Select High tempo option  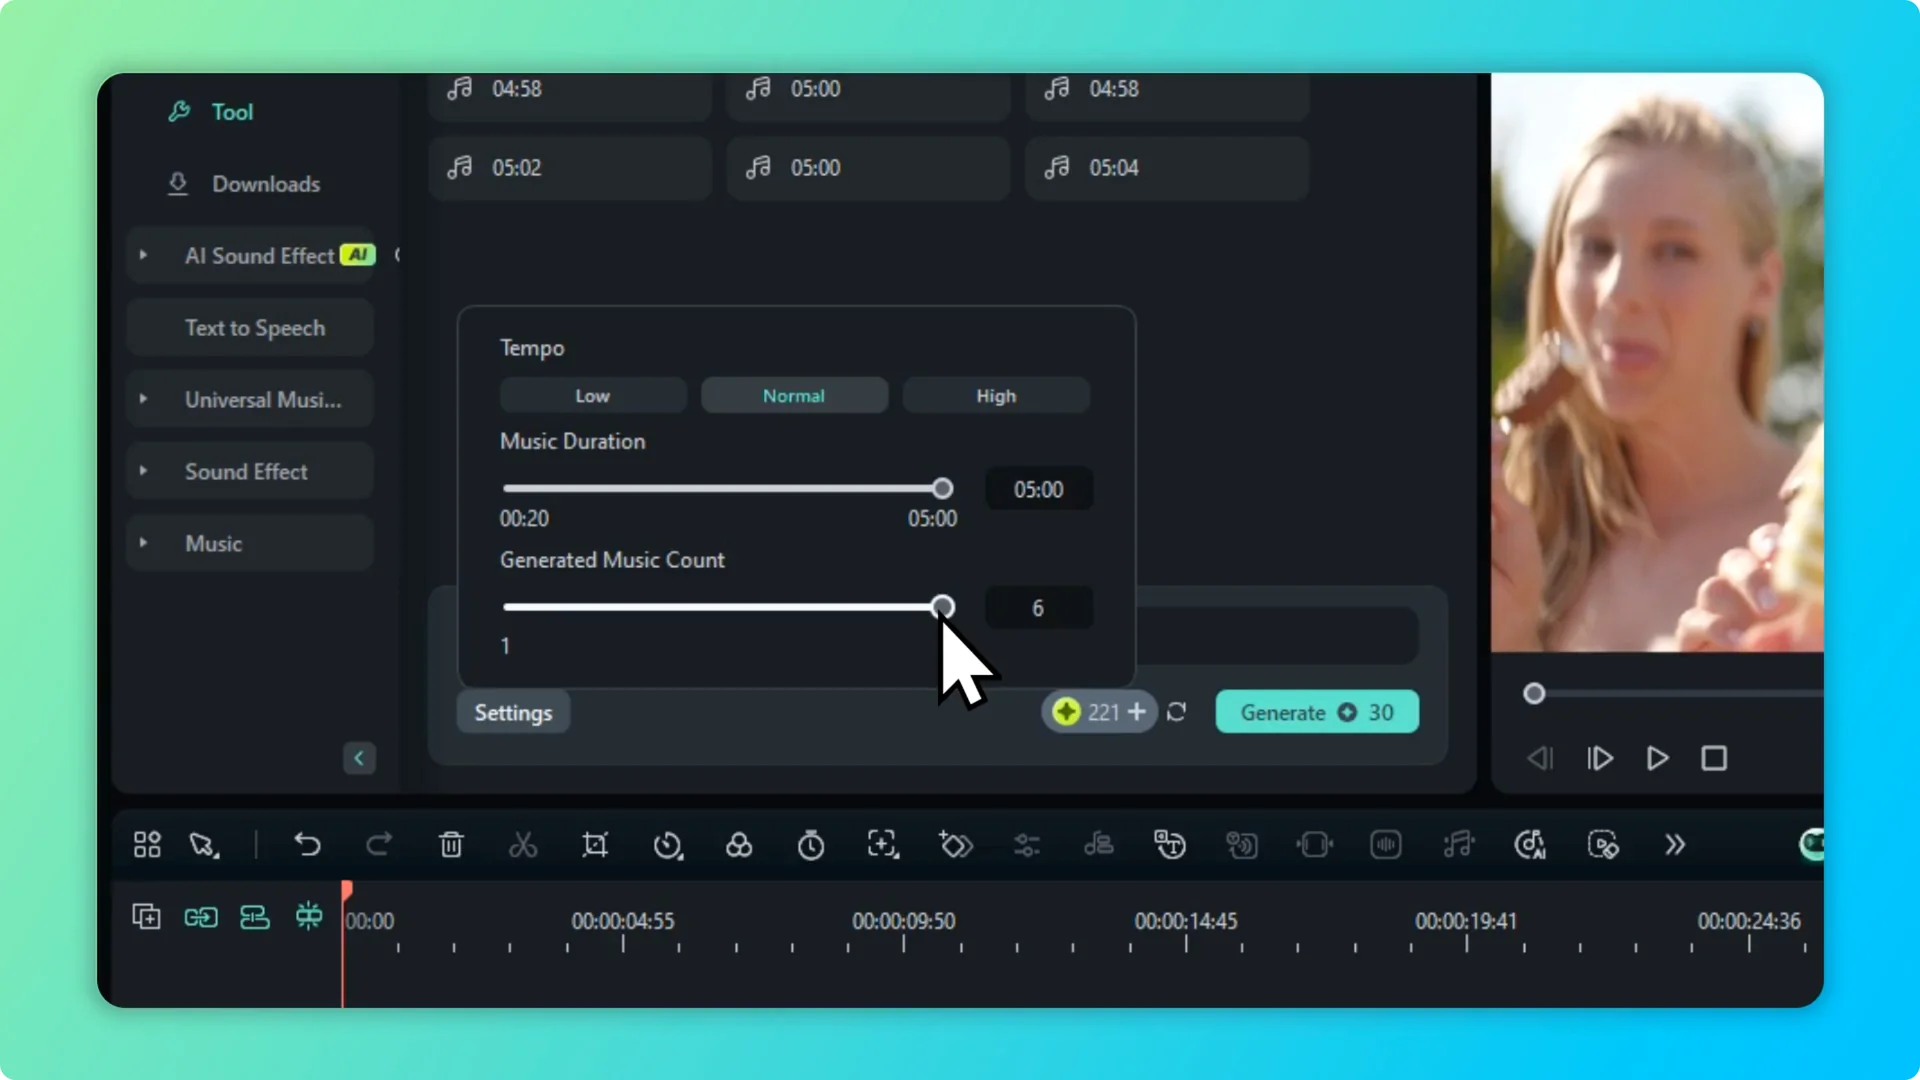click(996, 396)
